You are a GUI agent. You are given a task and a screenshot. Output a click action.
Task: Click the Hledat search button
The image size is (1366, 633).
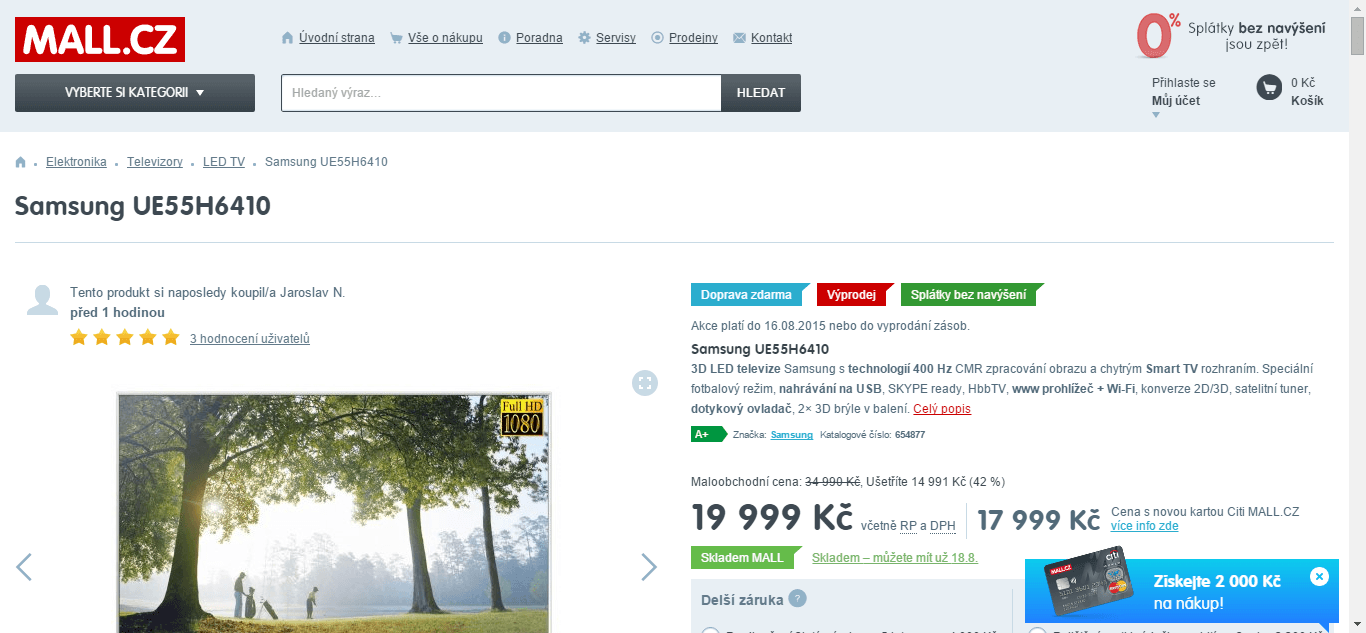[761, 93]
